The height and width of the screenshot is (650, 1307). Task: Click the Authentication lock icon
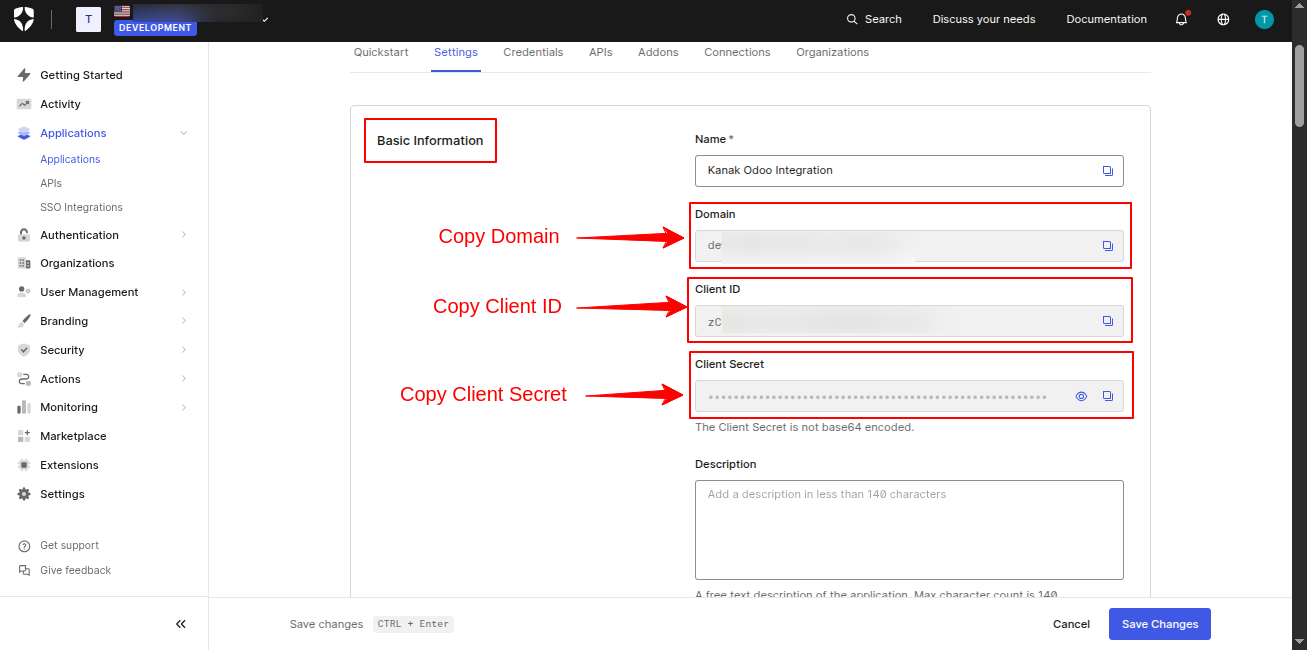pos(24,235)
